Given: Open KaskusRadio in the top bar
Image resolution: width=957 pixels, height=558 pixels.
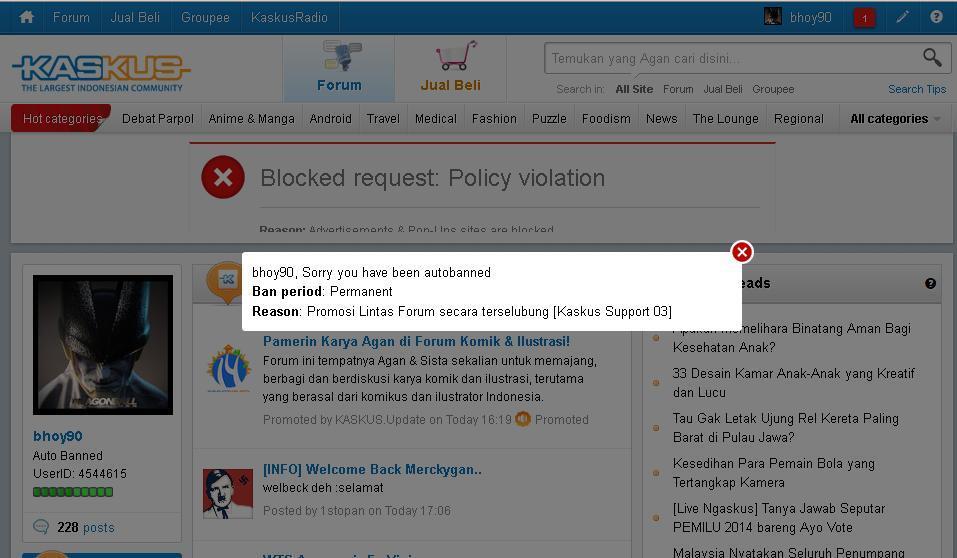Looking at the screenshot, I should click(x=289, y=17).
